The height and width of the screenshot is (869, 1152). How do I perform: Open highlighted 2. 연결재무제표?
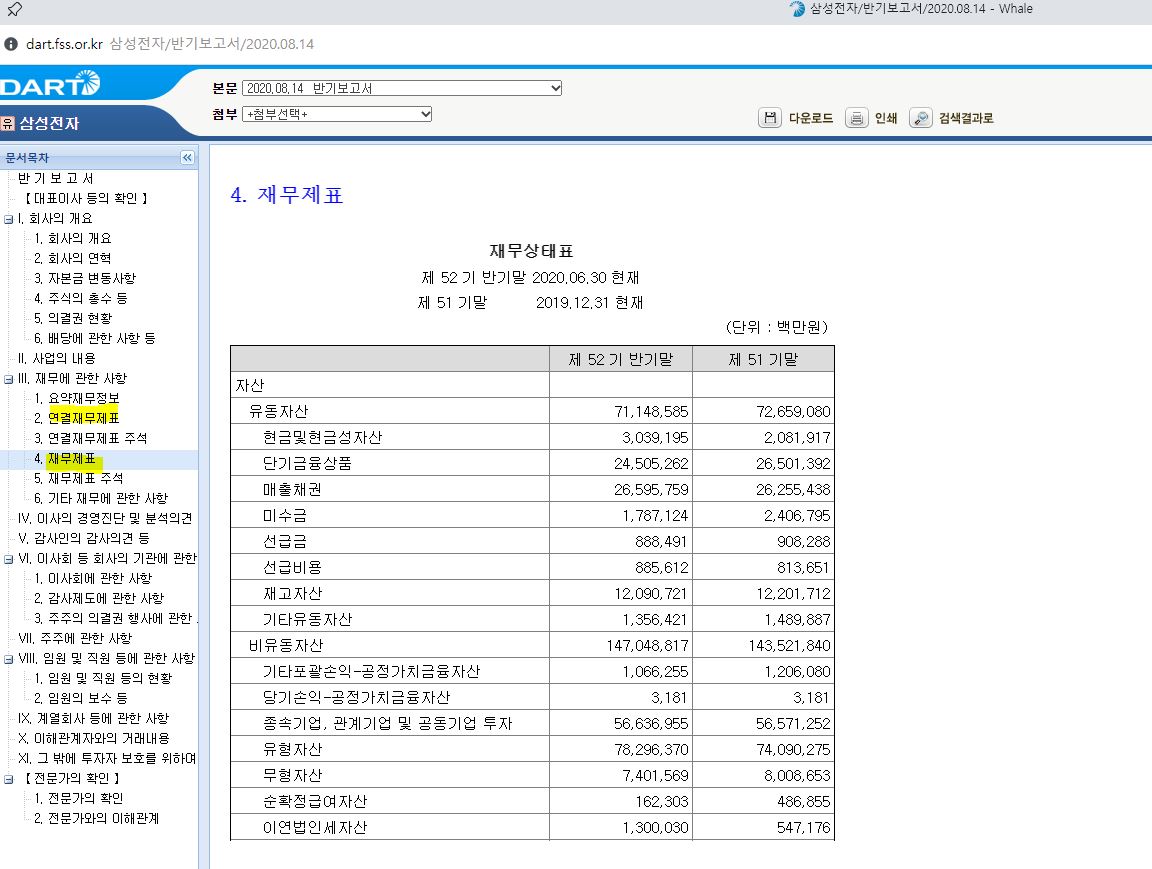click(76, 418)
